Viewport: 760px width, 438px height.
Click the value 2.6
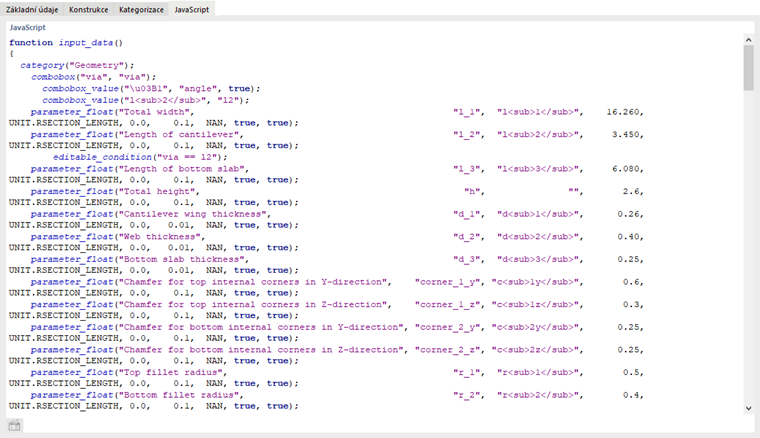click(631, 191)
